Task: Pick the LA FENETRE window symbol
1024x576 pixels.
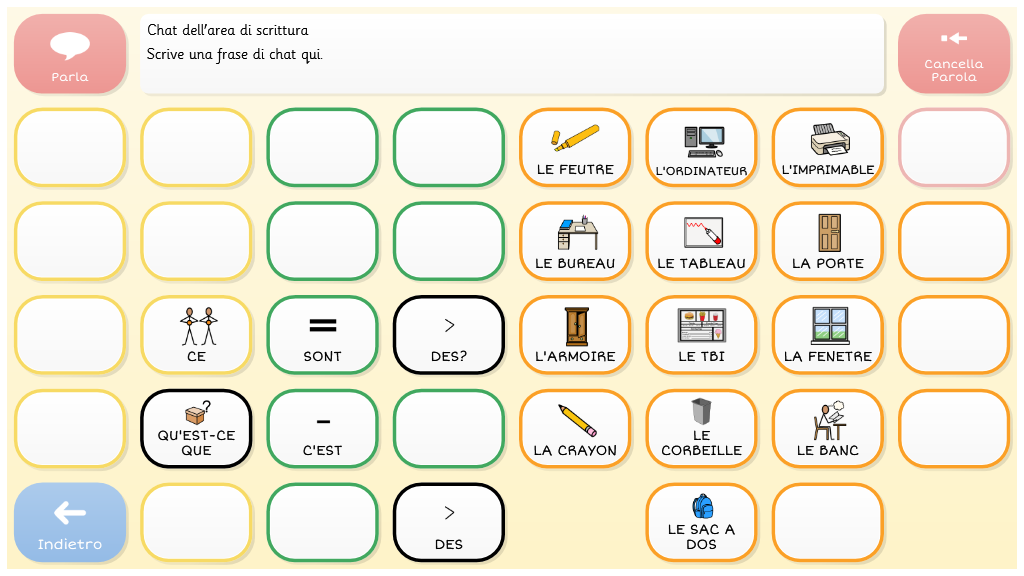Action: (827, 335)
